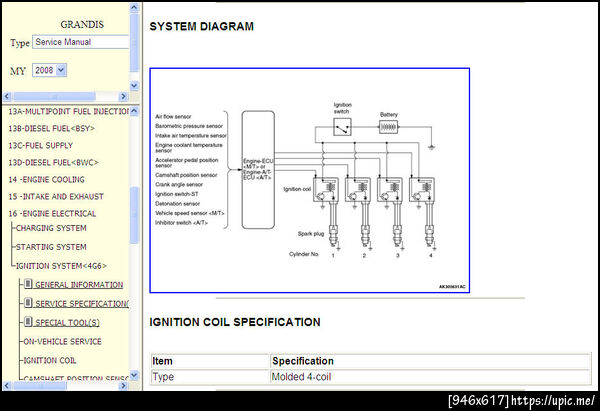The height and width of the screenshot is (411, 600).
Task: Open the SPECIAL TOOL(S) document icon
Action: [28, 321]
